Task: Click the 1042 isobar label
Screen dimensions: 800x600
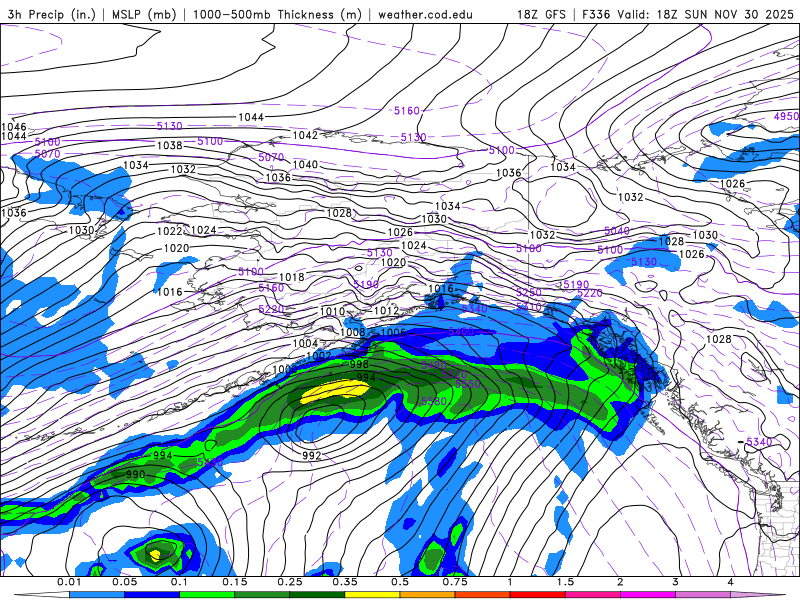Action: coord(305,135)
